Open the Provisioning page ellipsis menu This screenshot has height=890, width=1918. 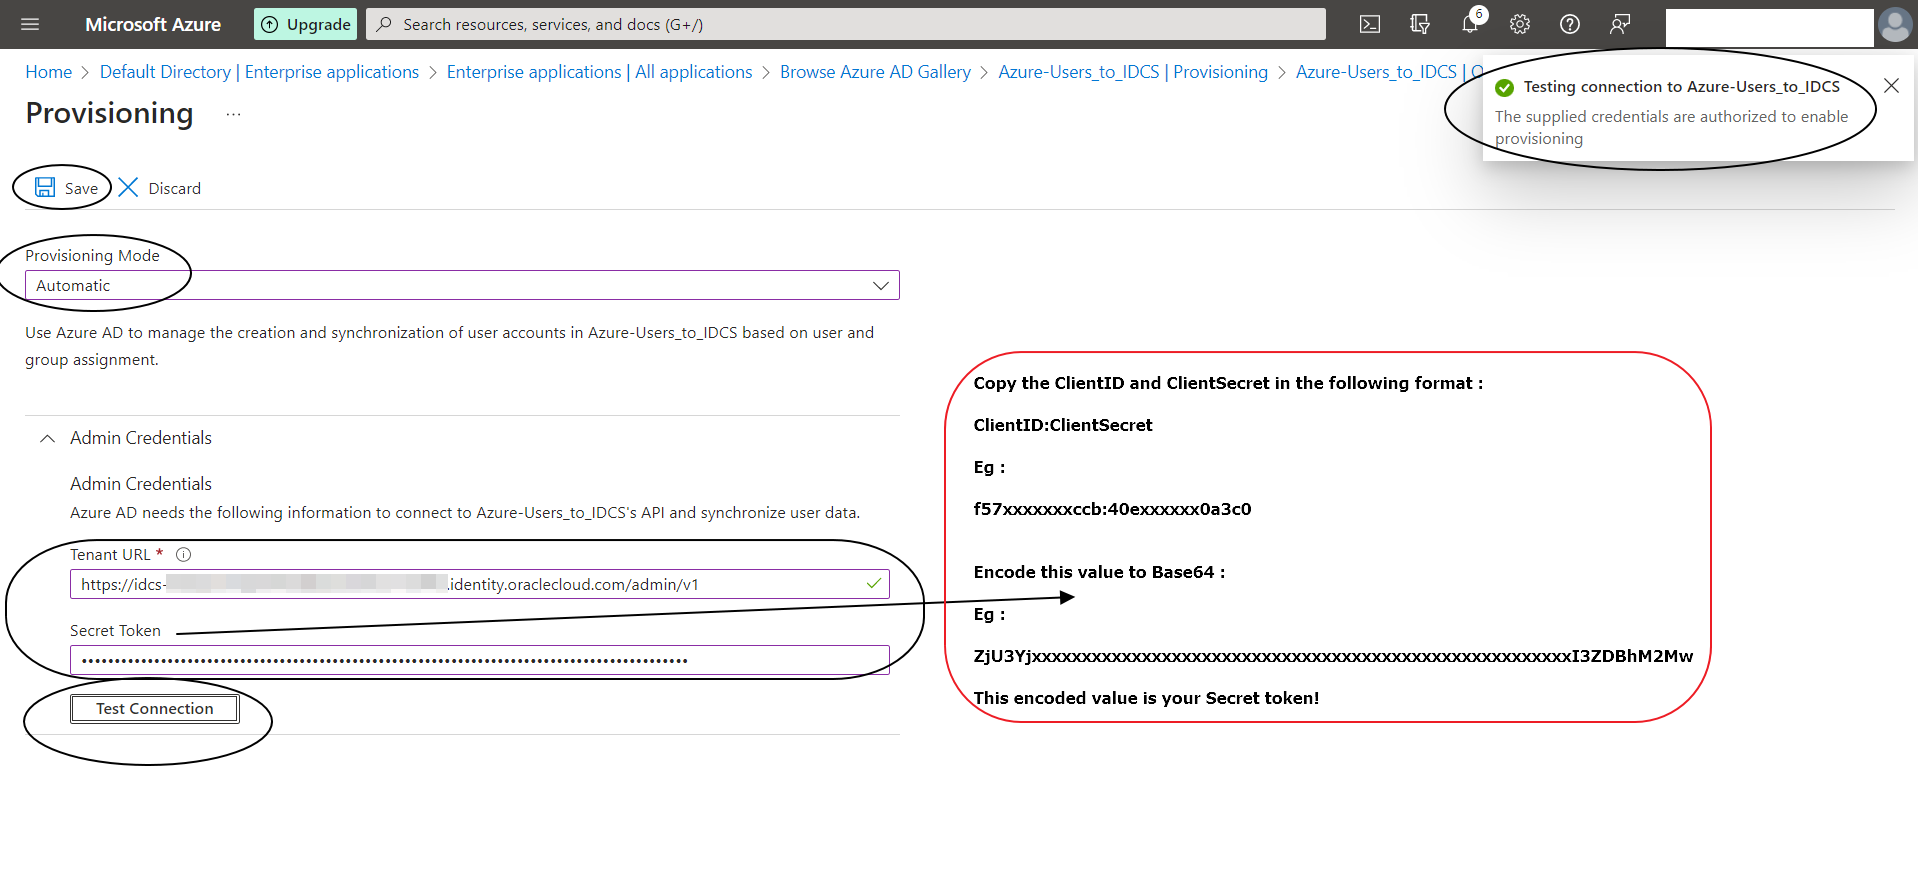[233, 114]
